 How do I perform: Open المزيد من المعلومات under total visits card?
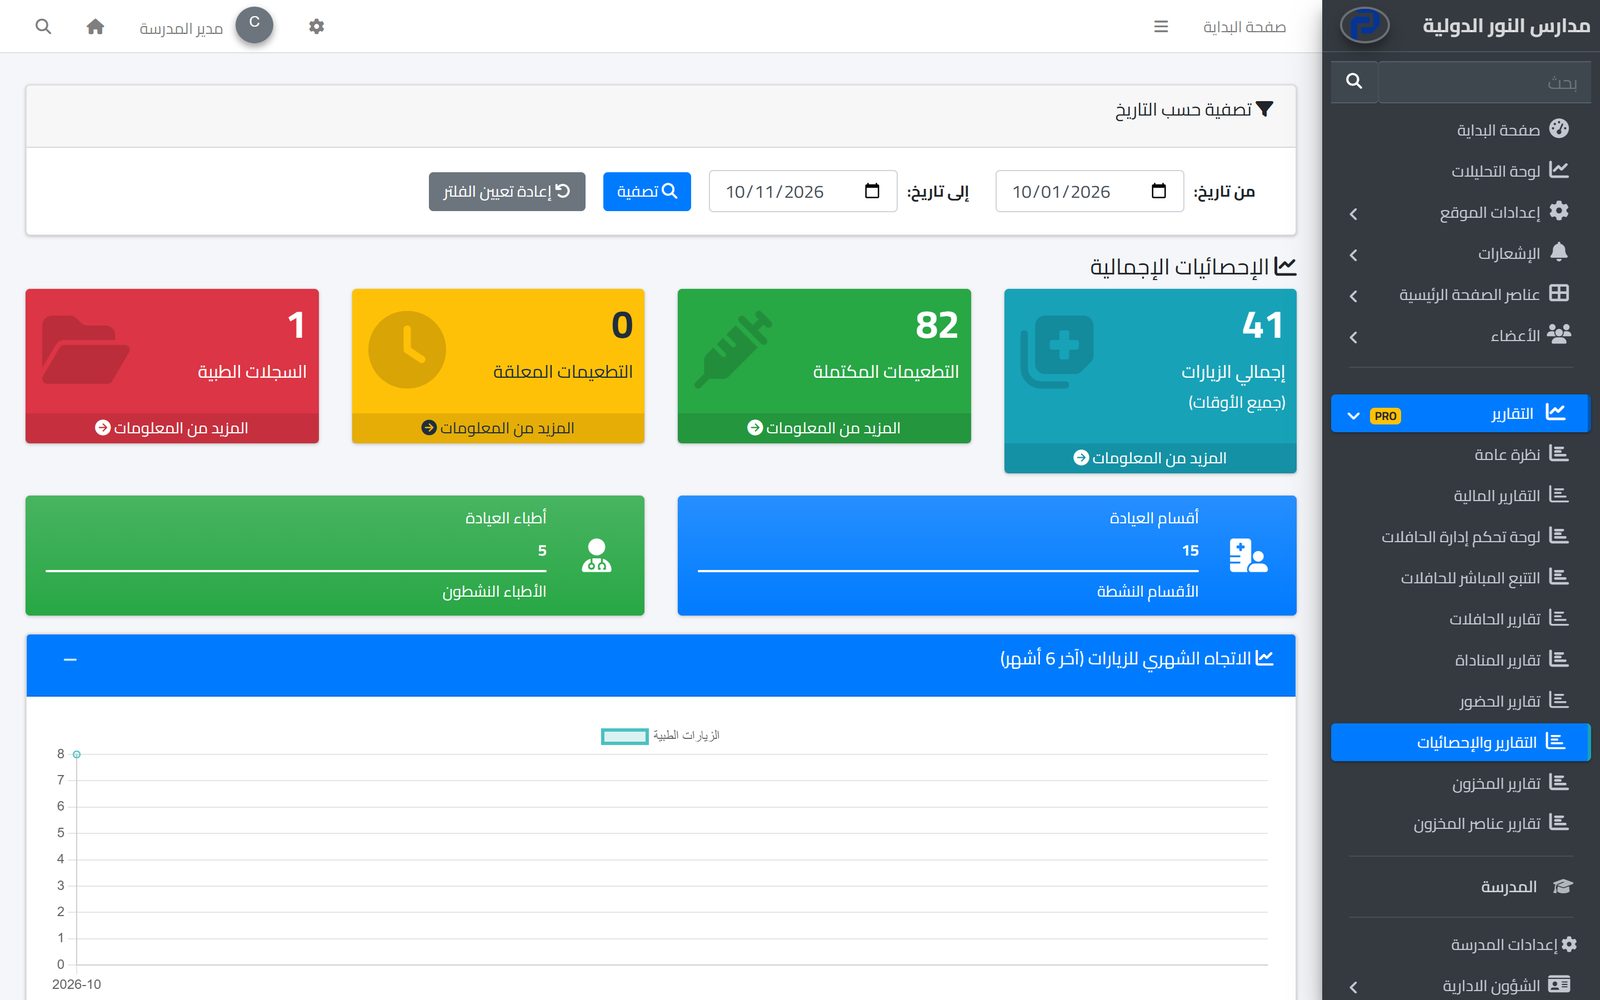pyautogui.click(x=1150, y=458)
